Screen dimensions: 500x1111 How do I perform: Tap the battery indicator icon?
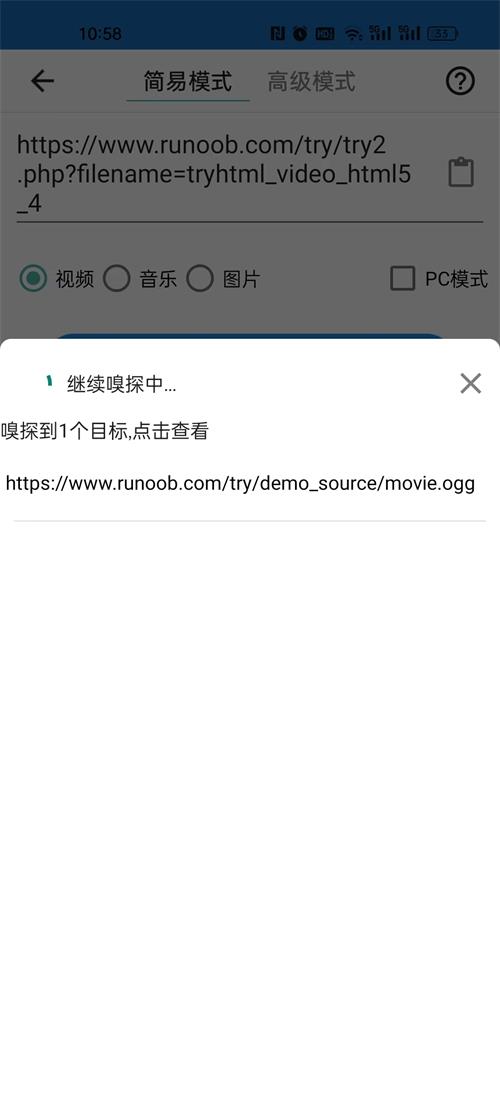point(442,33)
